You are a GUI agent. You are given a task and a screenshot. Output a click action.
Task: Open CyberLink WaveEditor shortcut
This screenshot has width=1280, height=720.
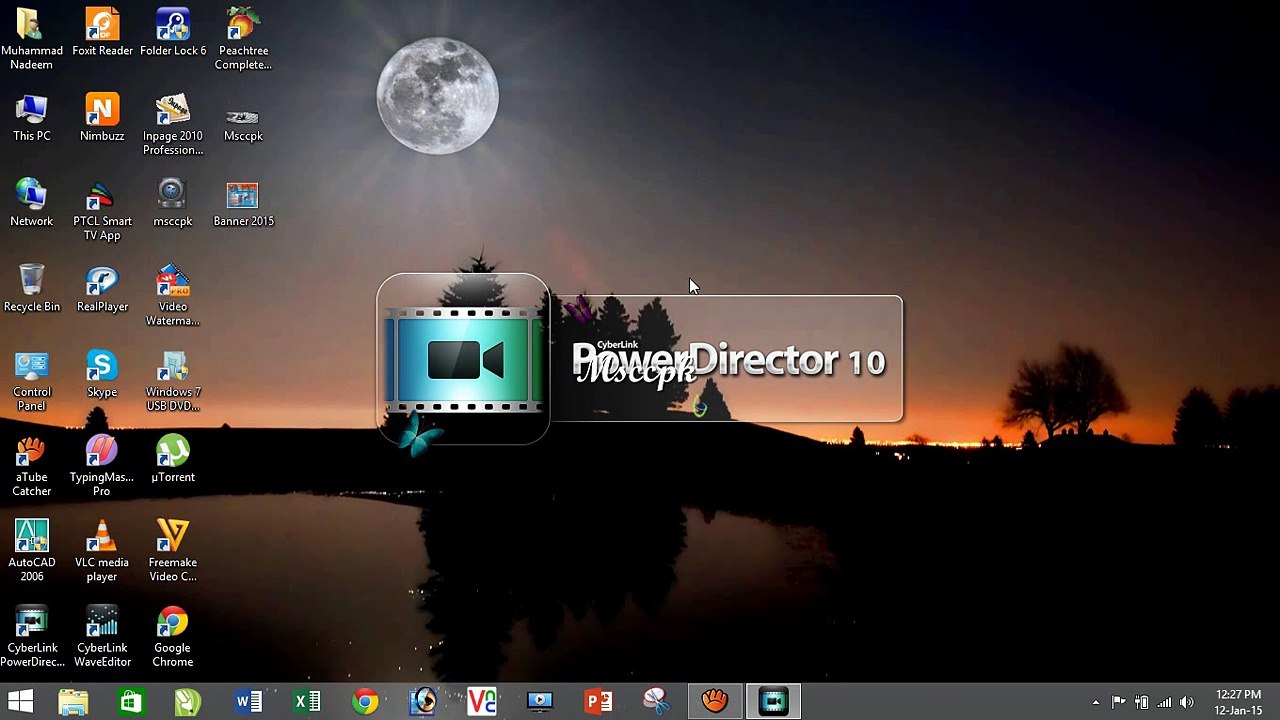point(102,636)
